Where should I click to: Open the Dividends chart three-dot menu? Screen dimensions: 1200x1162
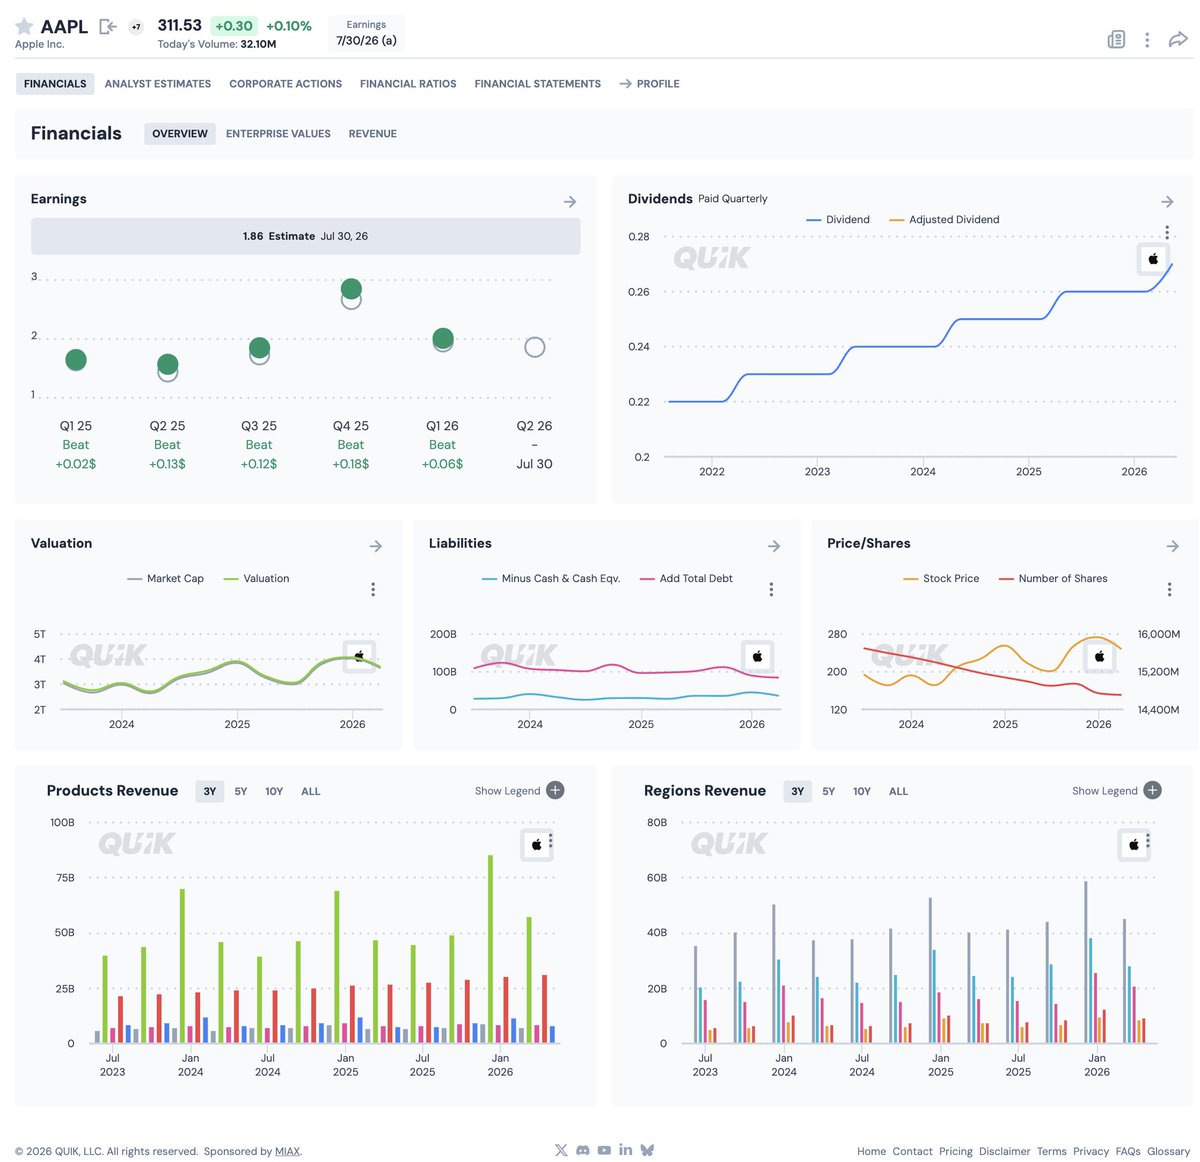[1166, 232]
